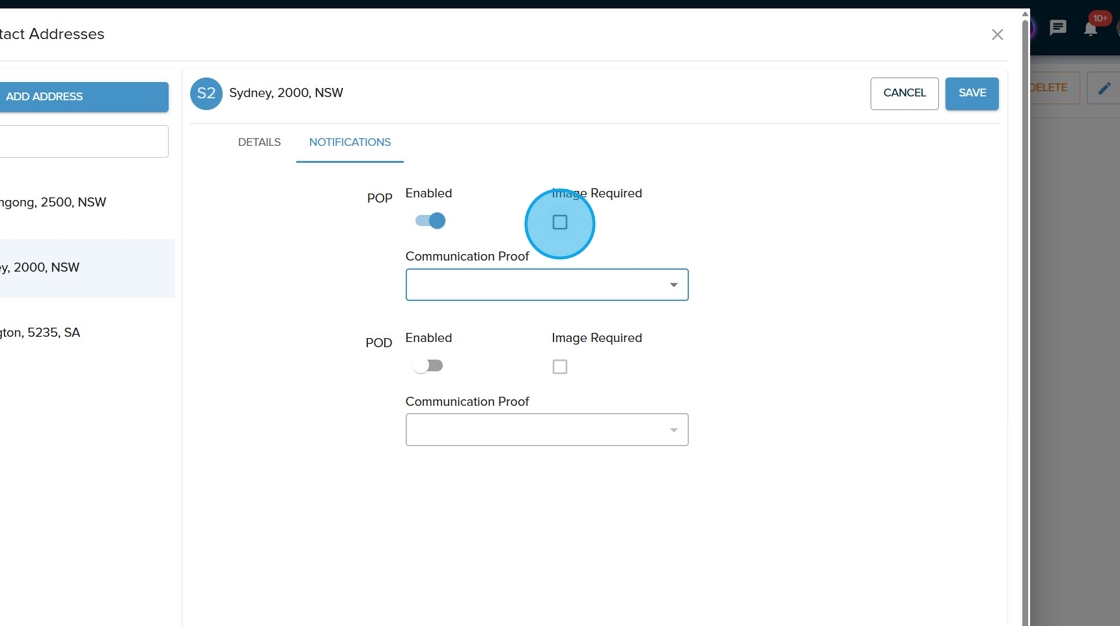This screenshot has height=626, width=1120.
Task: Open POD Communication Proof dropdown
Action: tap(547, 430)
